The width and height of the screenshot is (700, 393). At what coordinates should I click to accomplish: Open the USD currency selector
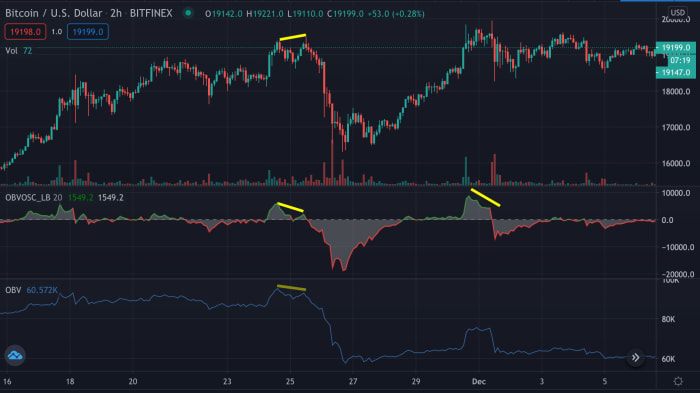coord(678,13)
